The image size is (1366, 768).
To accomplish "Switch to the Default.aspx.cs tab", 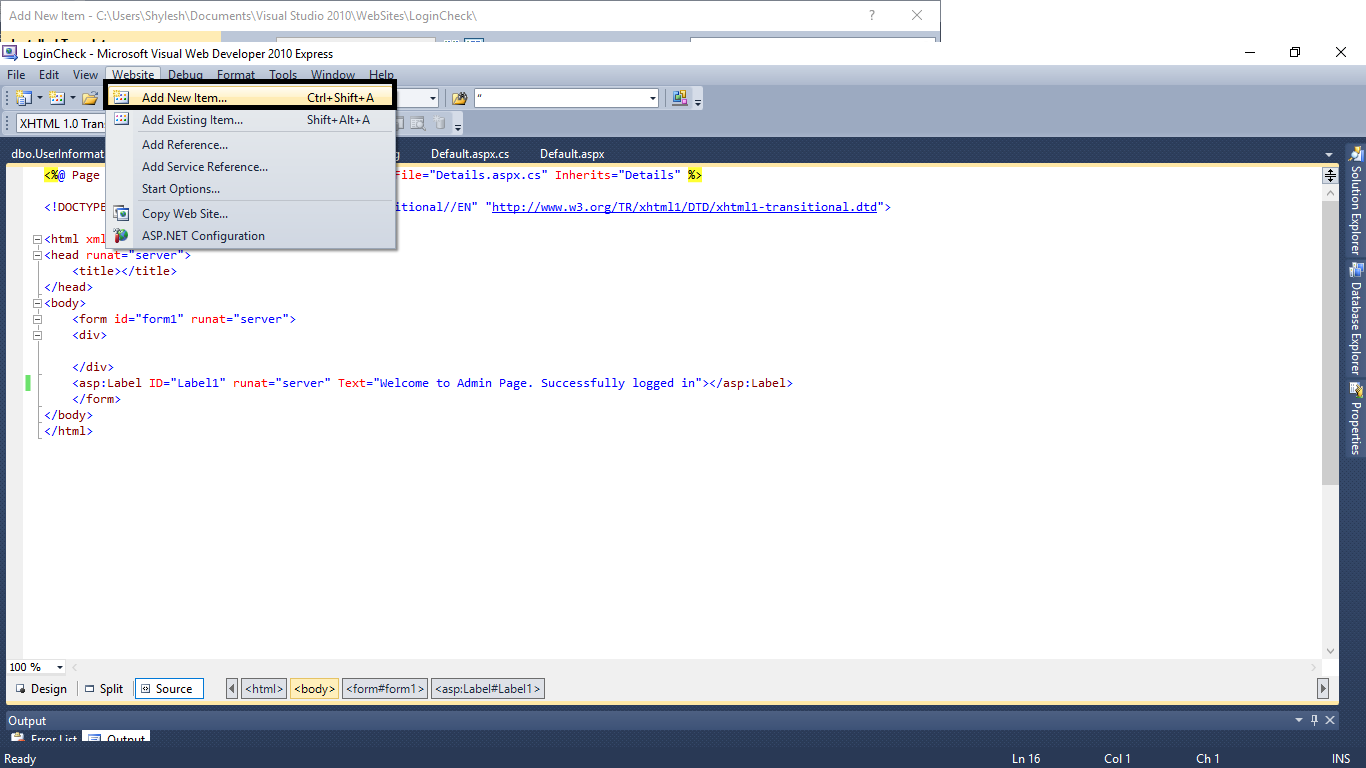I will 471,153.
